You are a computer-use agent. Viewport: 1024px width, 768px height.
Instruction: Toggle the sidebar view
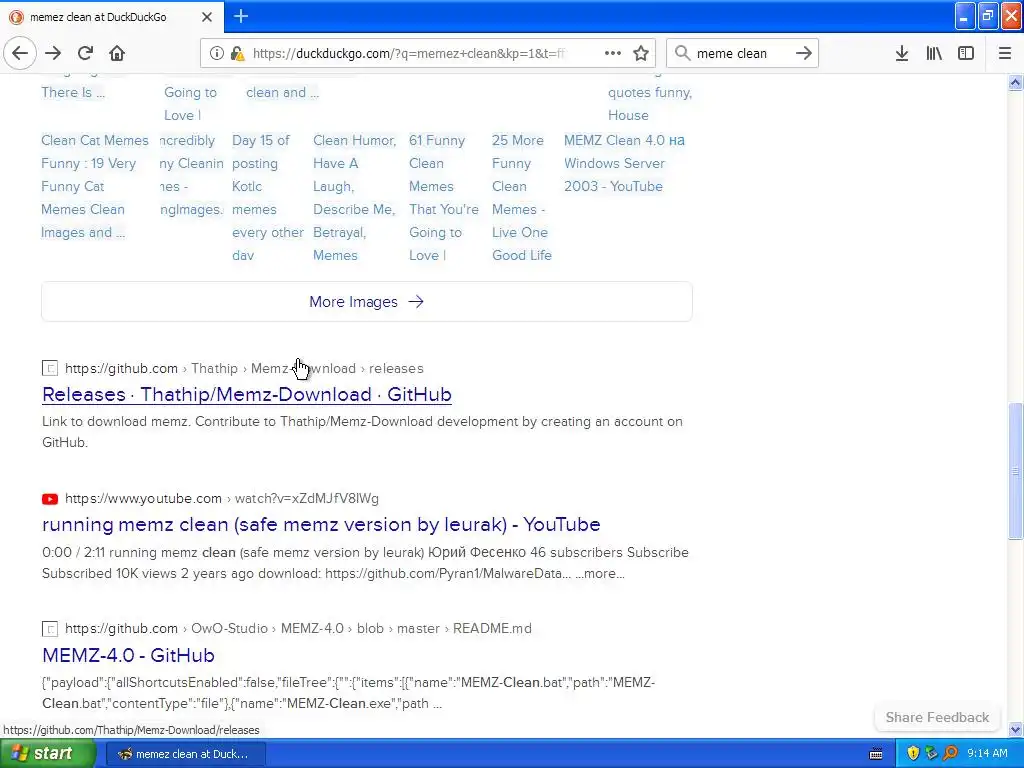pos(966,53)
